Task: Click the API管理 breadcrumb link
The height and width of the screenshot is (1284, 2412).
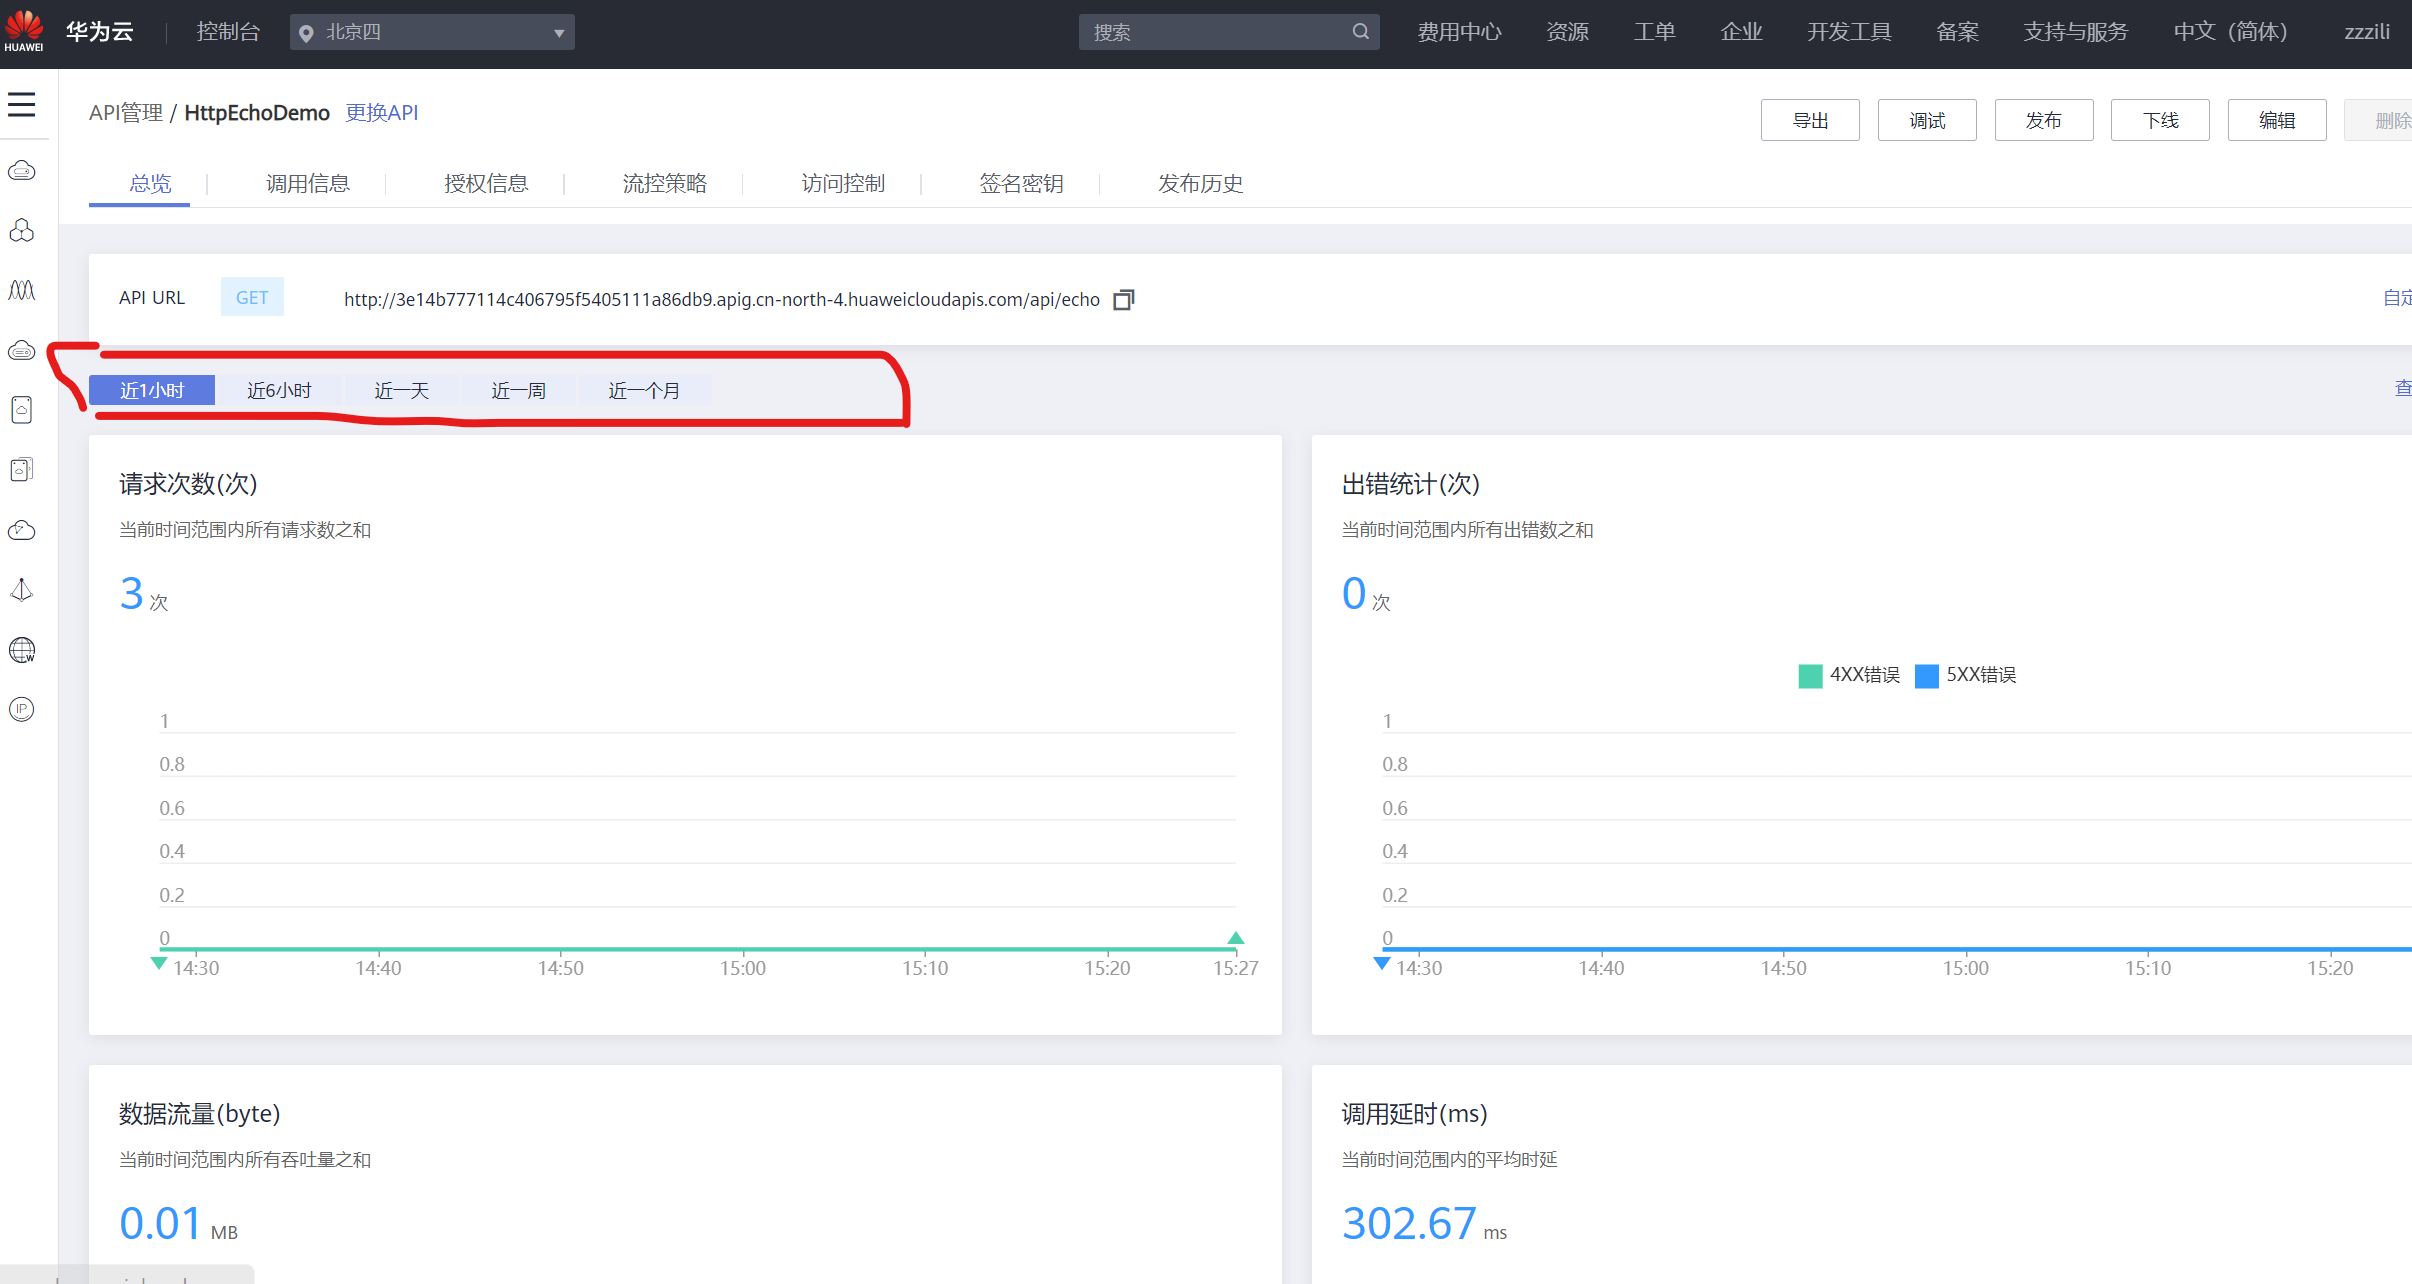Action: (126, 113)
